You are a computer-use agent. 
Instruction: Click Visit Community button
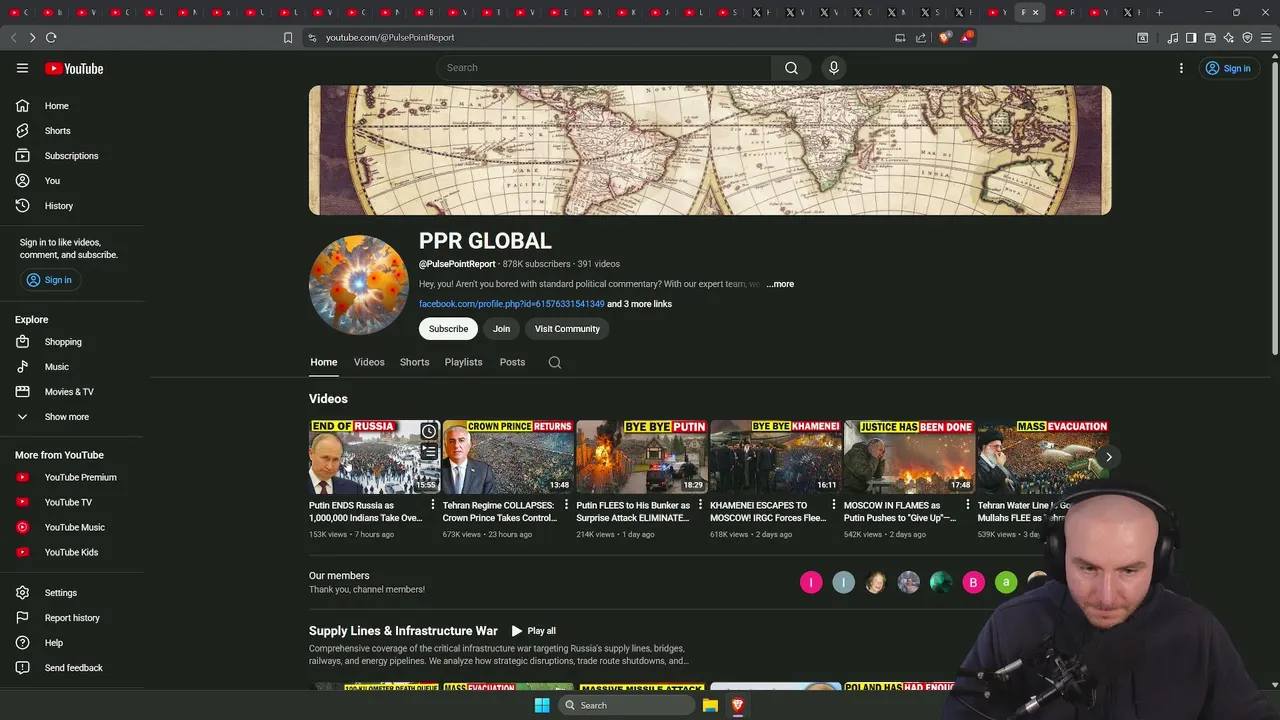point(567,329)
